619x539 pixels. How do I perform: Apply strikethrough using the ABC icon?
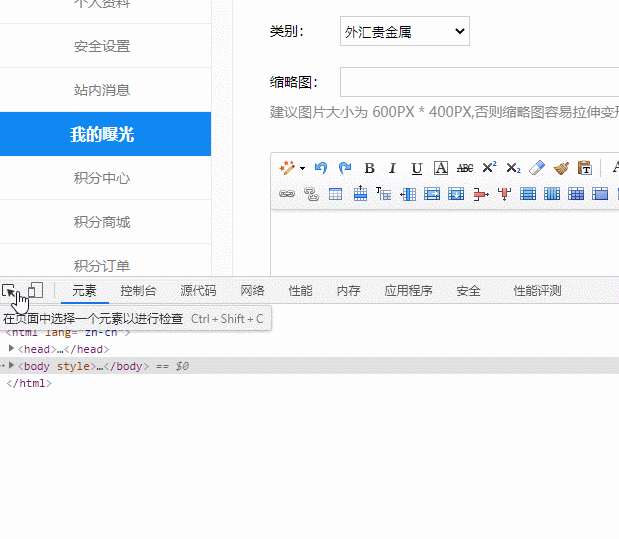click(465, 168)
